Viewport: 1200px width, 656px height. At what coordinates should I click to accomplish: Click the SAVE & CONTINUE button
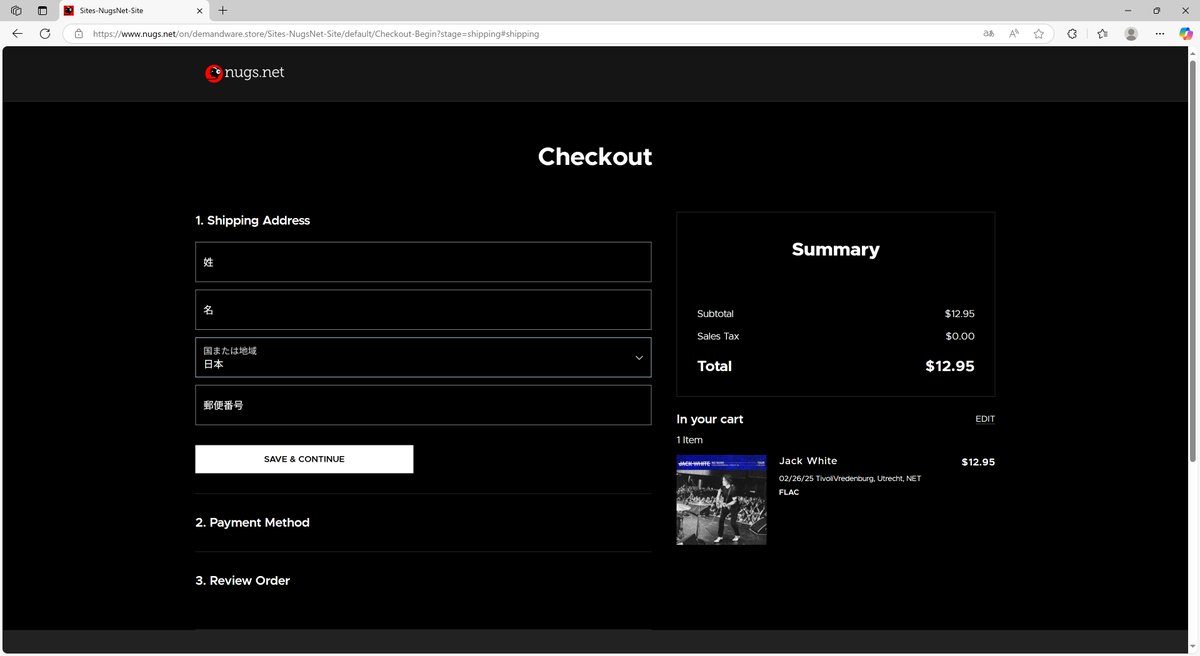pos(304,459)
